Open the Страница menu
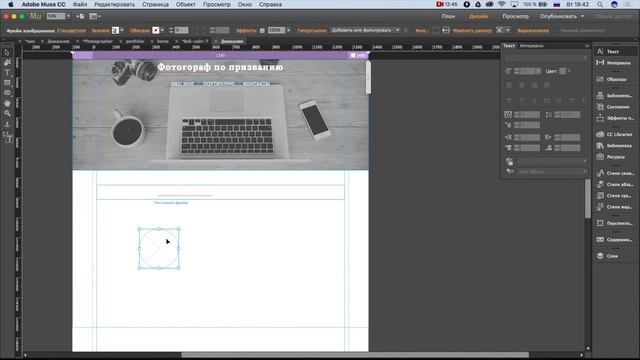Viewport: 640px width, 360px height. [x=156, y=4]
